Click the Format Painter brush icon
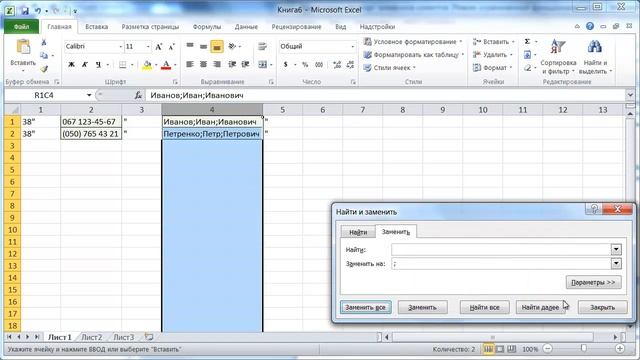The height and width of the screenshot is (360, 640). 44,69
